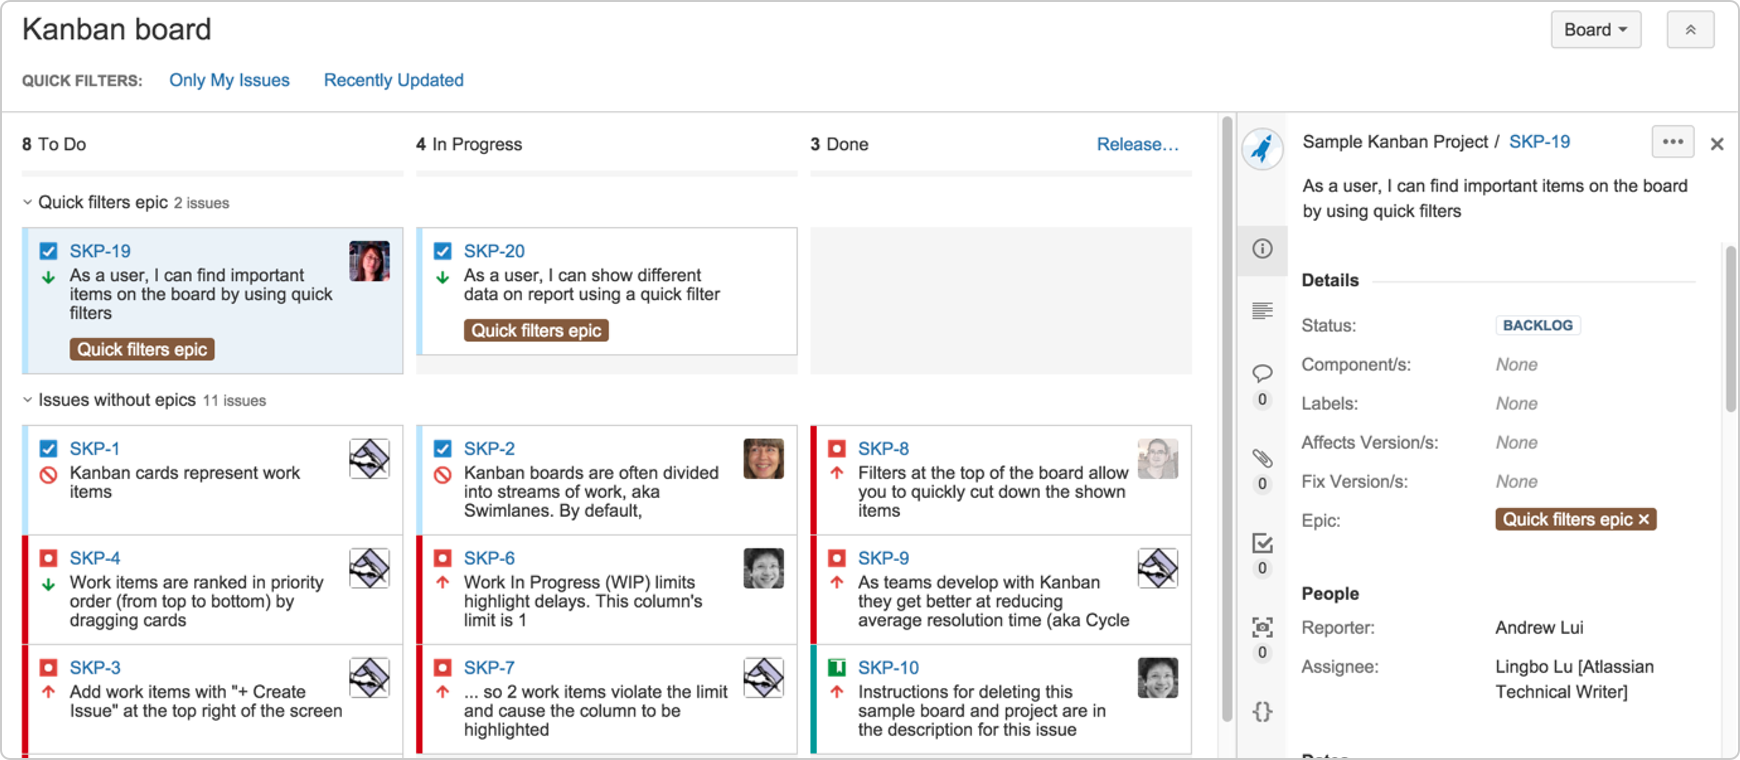
Task: Remove the Quick filters epic tag
Action: (x=1643, y=520)
